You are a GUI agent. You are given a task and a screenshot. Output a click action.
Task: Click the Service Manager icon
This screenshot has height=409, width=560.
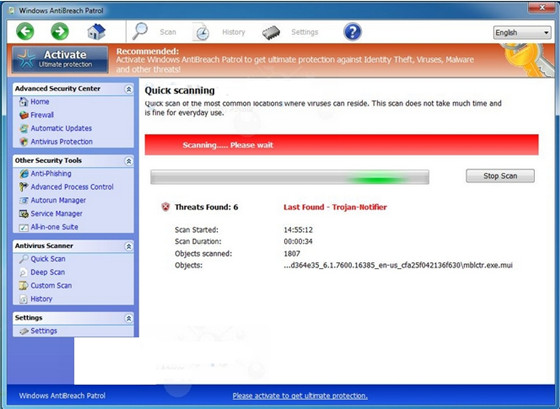[x=24, y=214]
